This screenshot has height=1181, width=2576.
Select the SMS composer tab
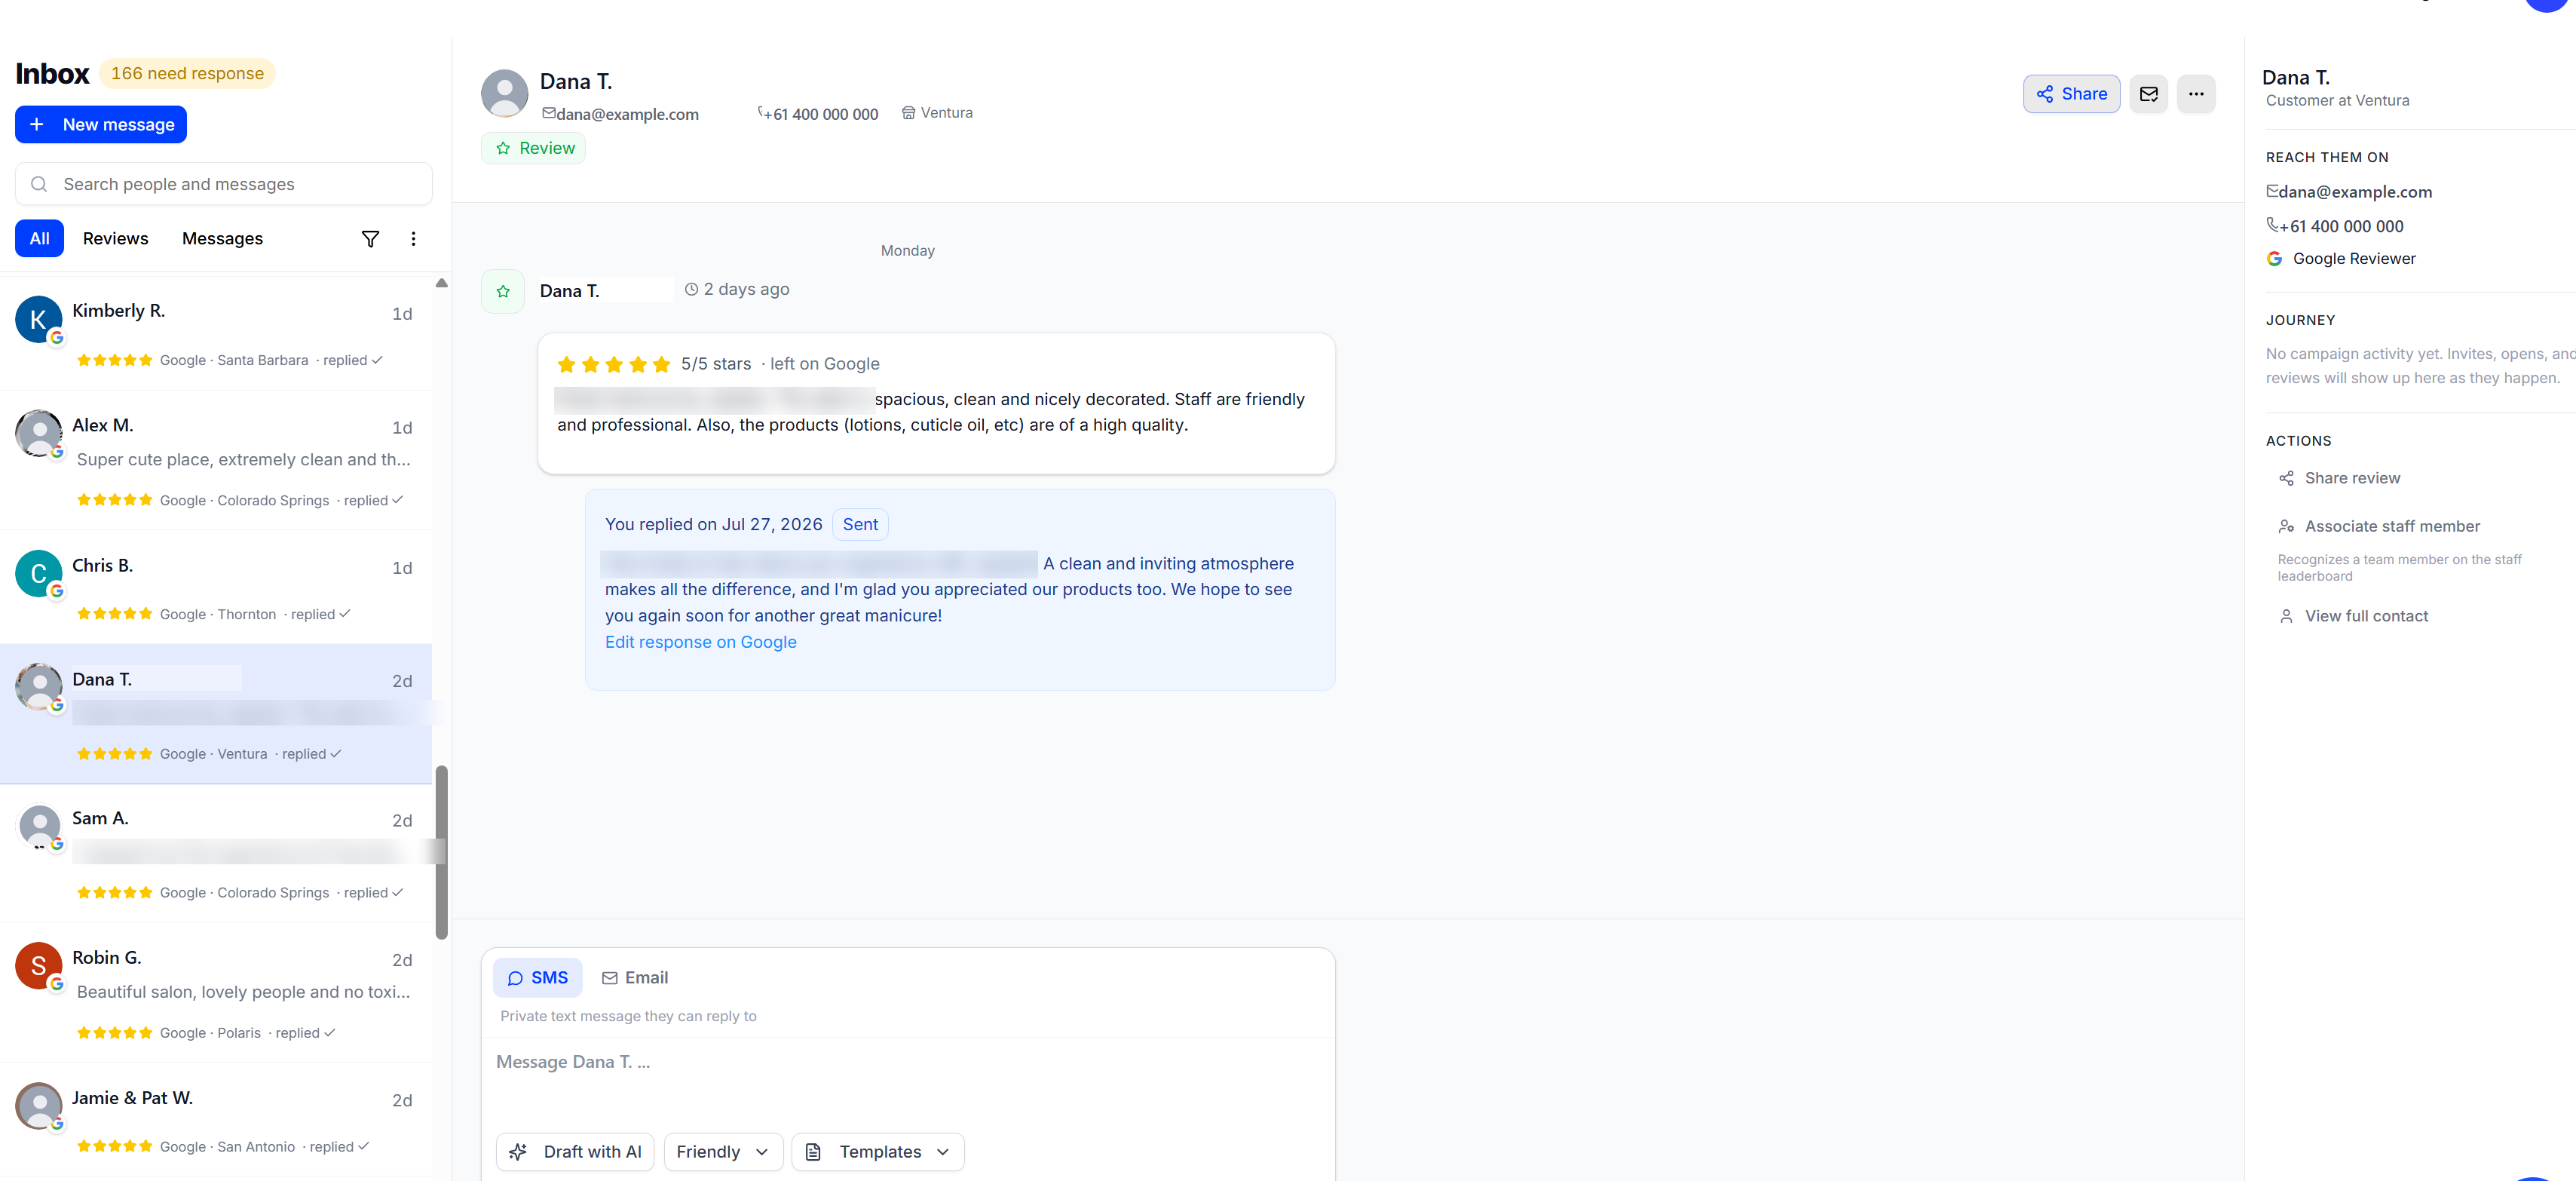coord(537,978)
